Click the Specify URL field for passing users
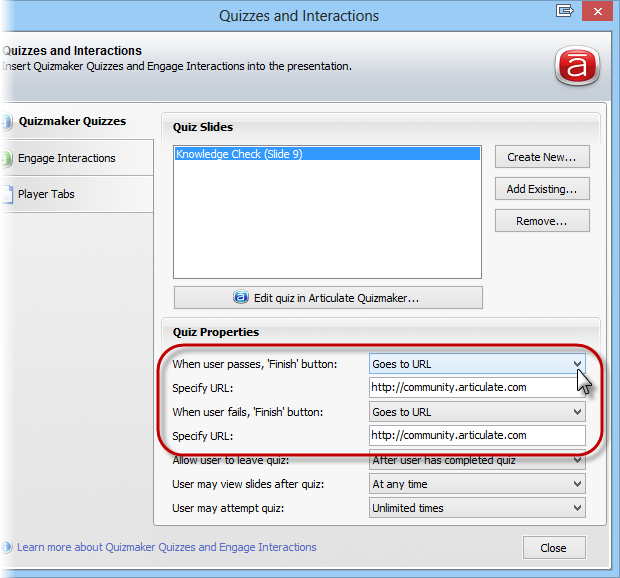Screen dimensions: 620x578 pos(477,387)
